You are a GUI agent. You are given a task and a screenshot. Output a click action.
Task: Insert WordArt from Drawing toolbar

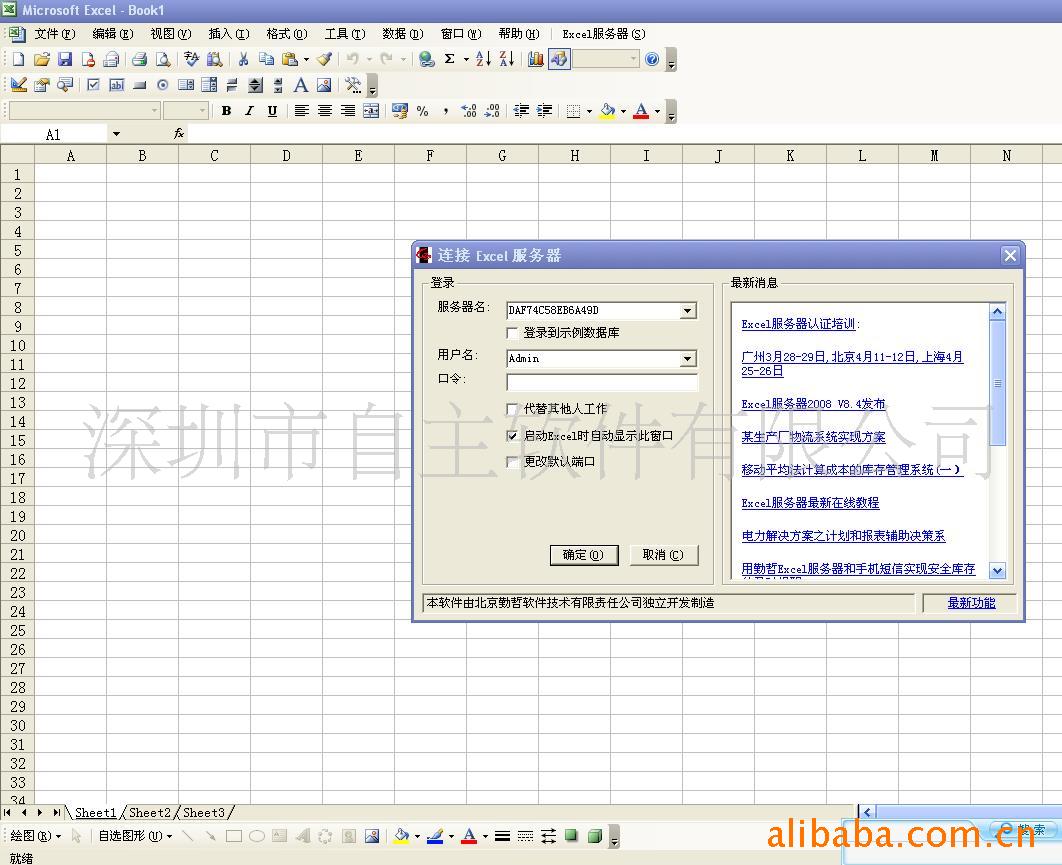point(303,837)
